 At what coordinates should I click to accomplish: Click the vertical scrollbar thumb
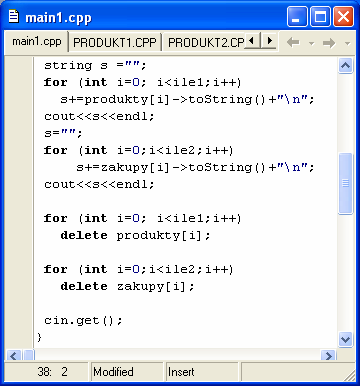pos(345,183)
